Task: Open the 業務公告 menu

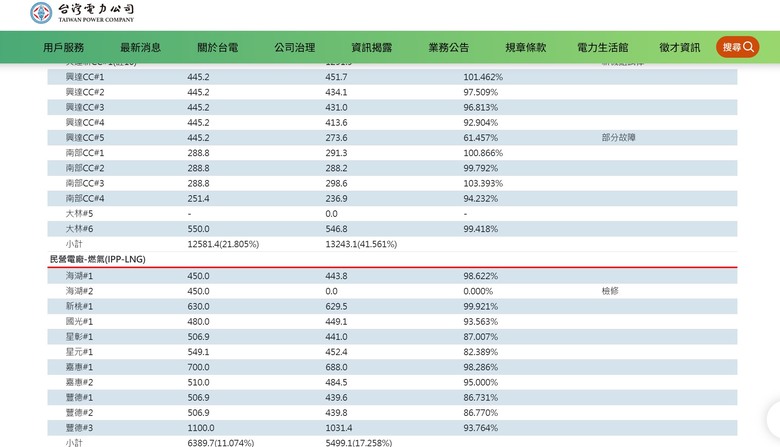Action: (449, 47)
